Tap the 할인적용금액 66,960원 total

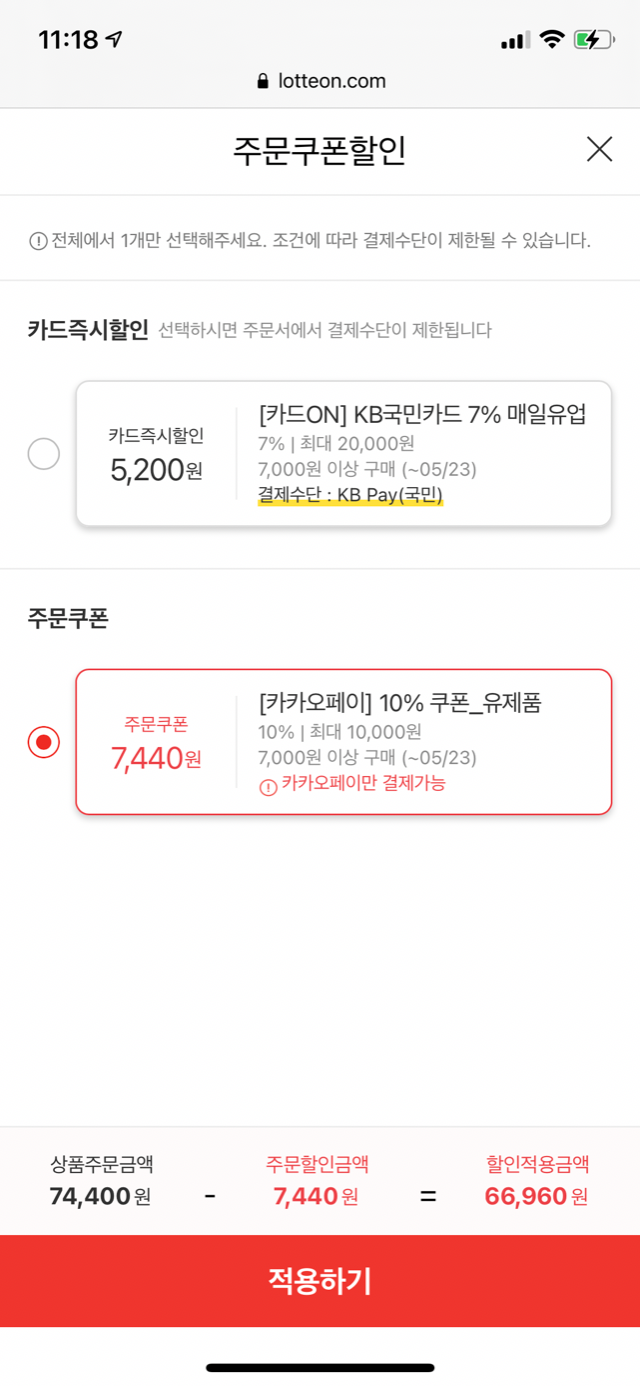pos(537,1181)
